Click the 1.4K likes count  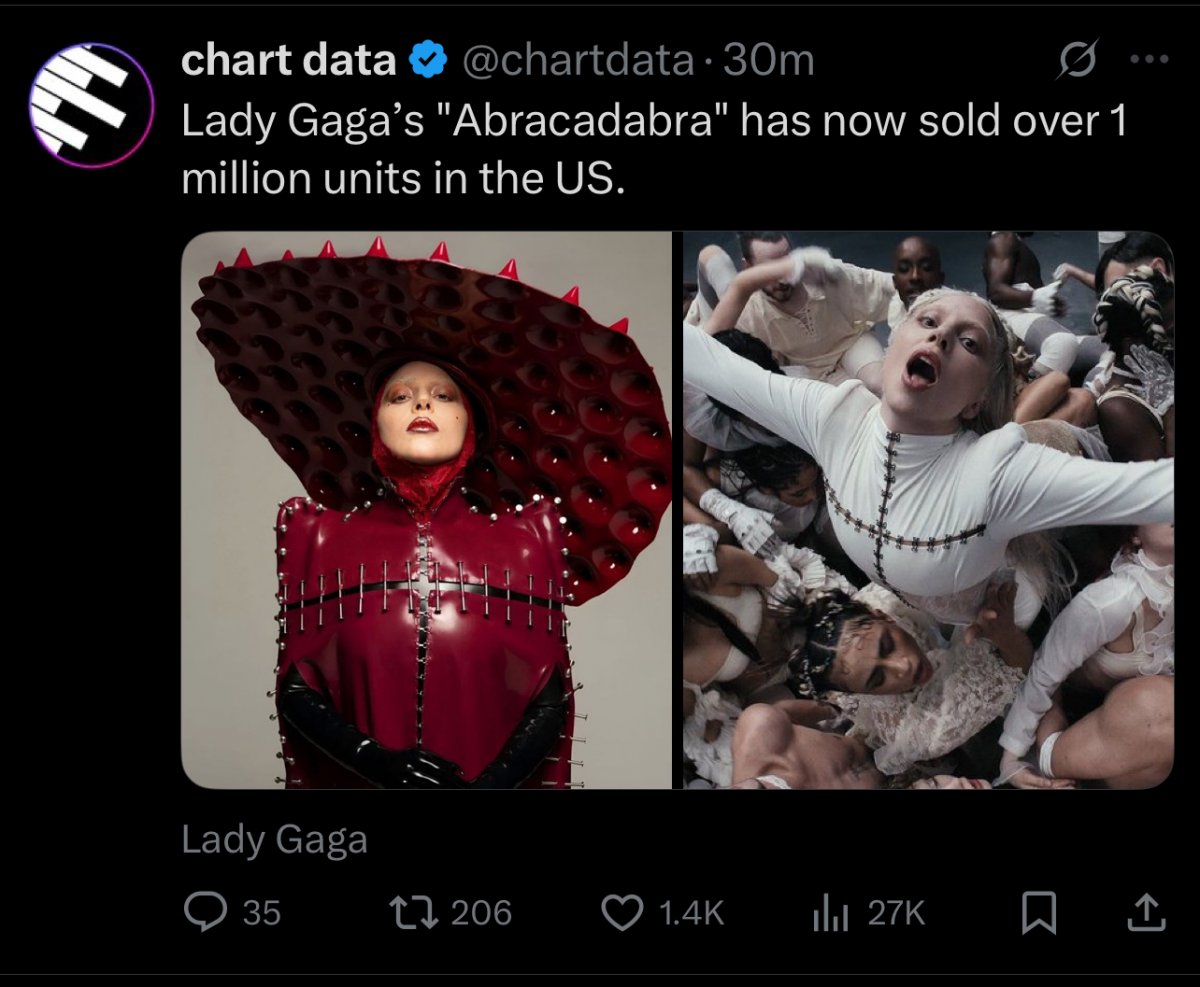pyautogui.click(x=691, y=913)
